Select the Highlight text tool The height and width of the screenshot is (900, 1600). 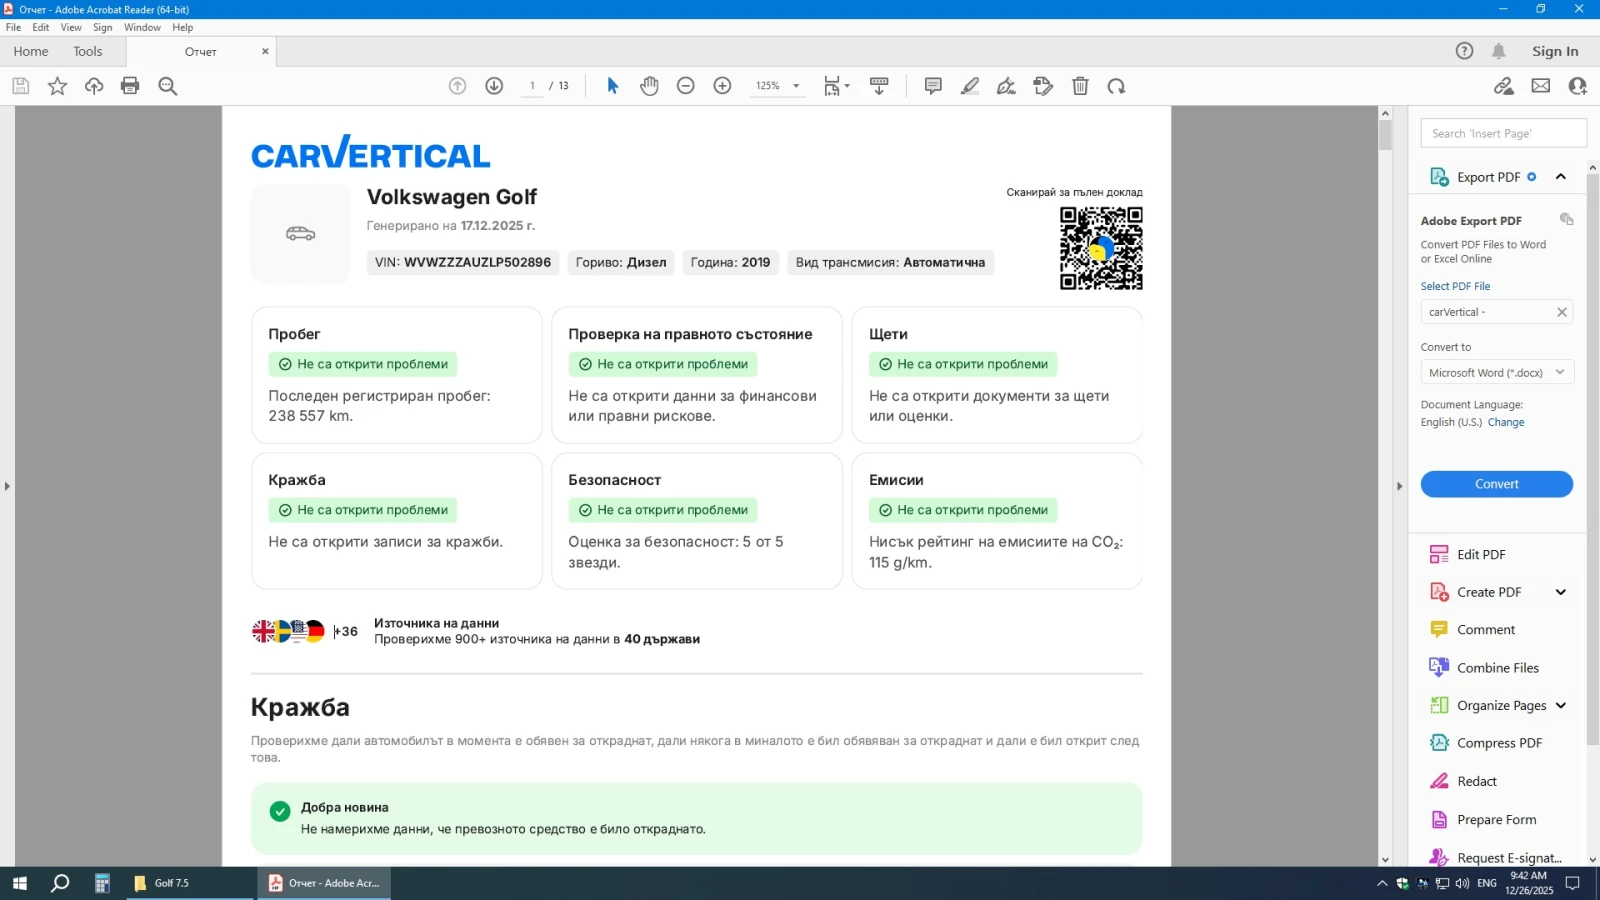969,86
